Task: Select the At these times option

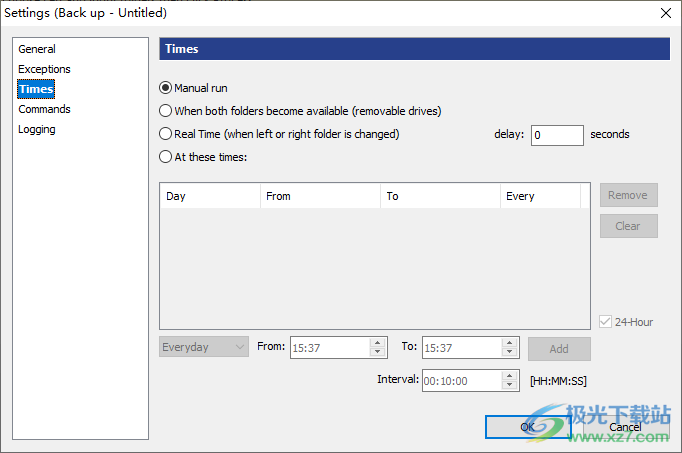Action: [166, 156]
